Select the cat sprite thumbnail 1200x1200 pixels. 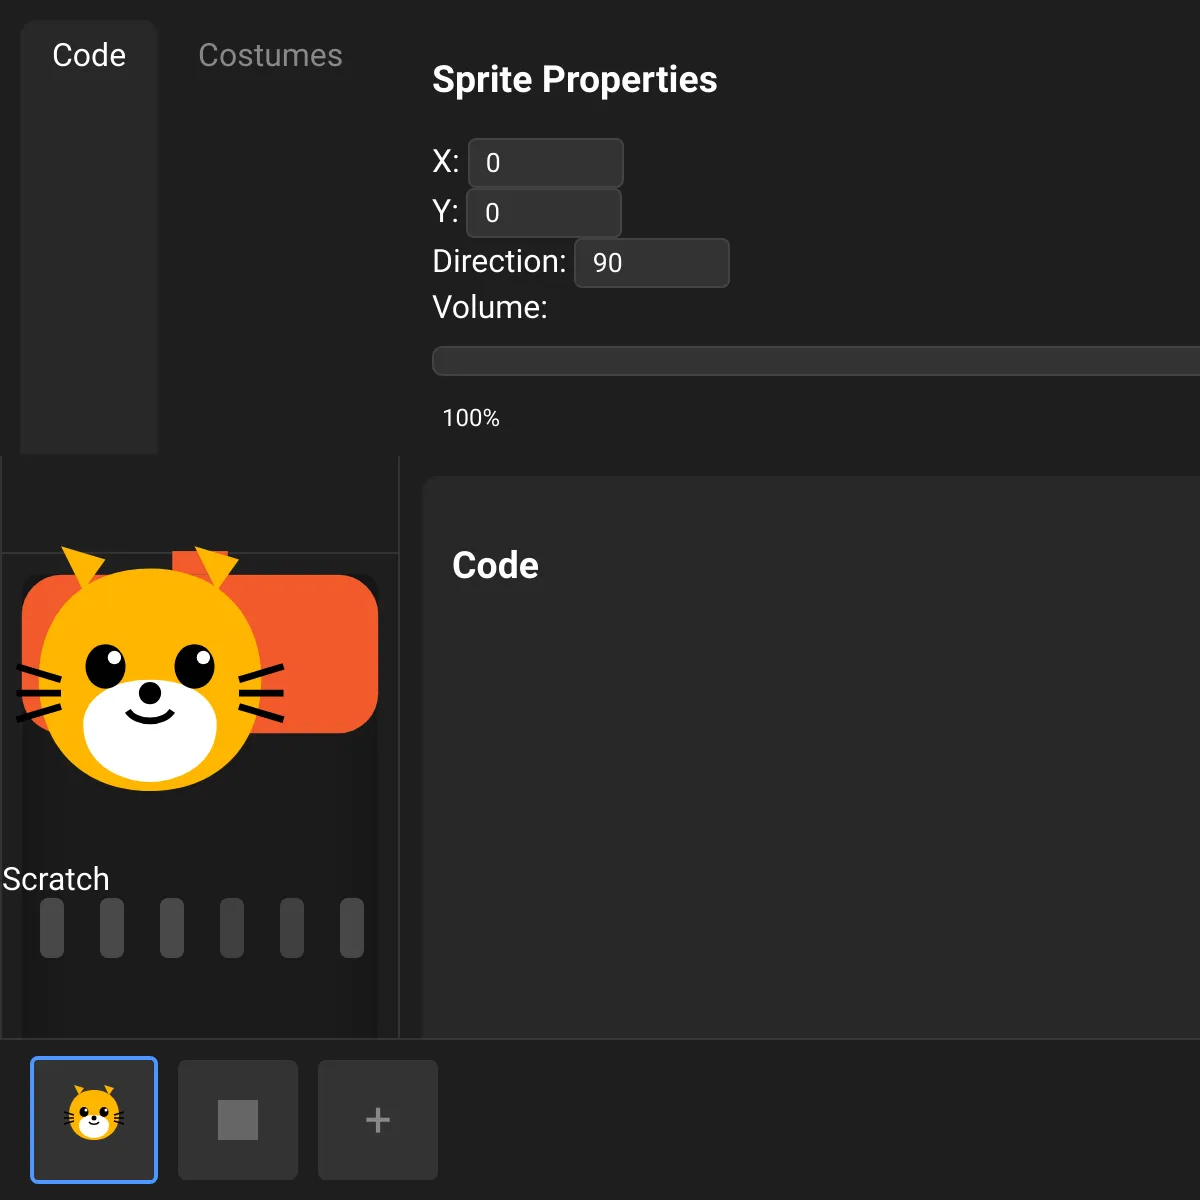click(x=94, y=1119)
